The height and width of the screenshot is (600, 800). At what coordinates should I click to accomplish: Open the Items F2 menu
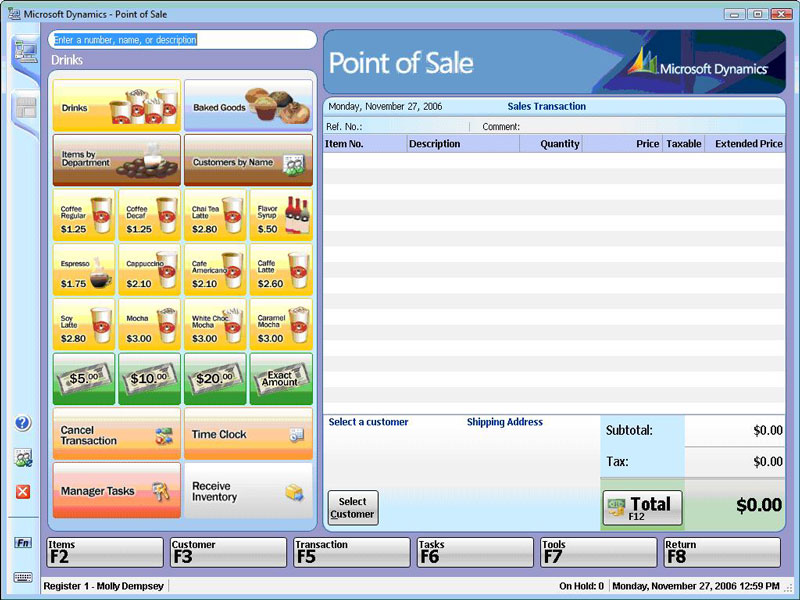(103, 551)
